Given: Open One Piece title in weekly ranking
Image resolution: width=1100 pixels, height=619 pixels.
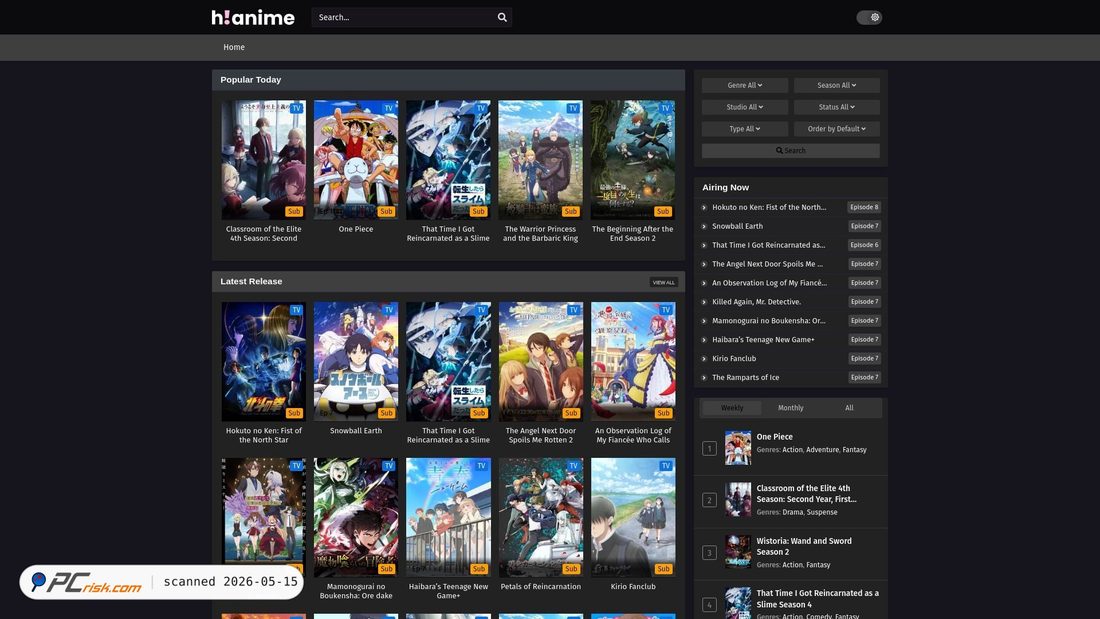Looking at the screenshot, I should (x=774, y=437).
